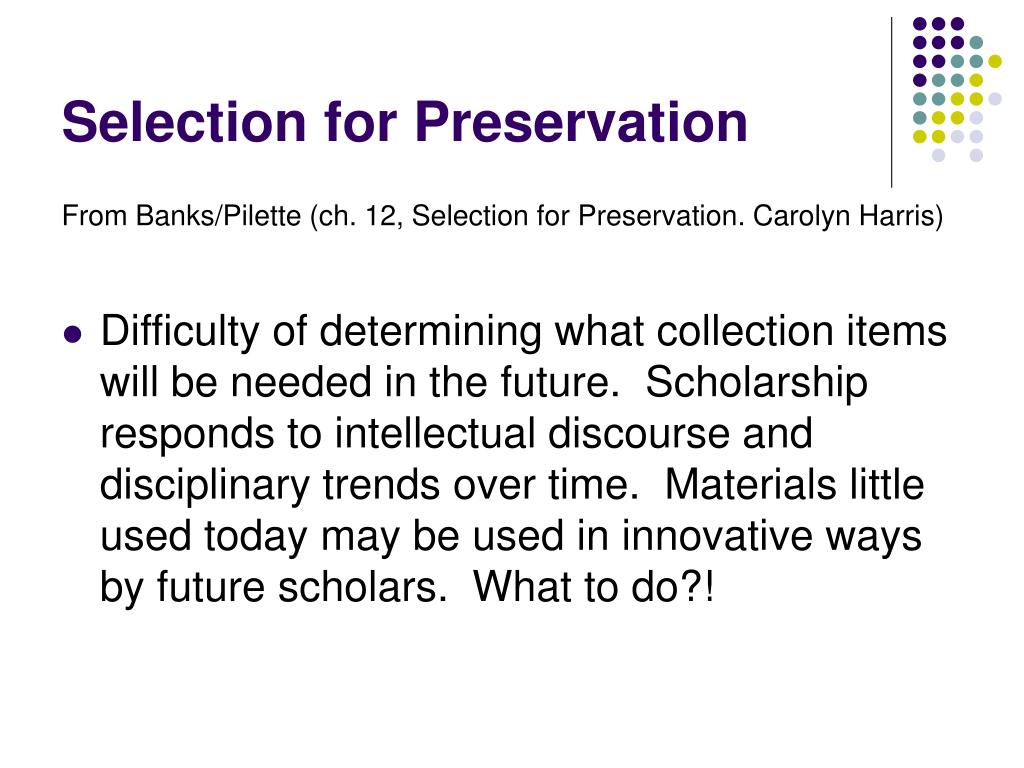
Task: Click the 'Selection for Preservation' slide title
Action: pos(404,122)
